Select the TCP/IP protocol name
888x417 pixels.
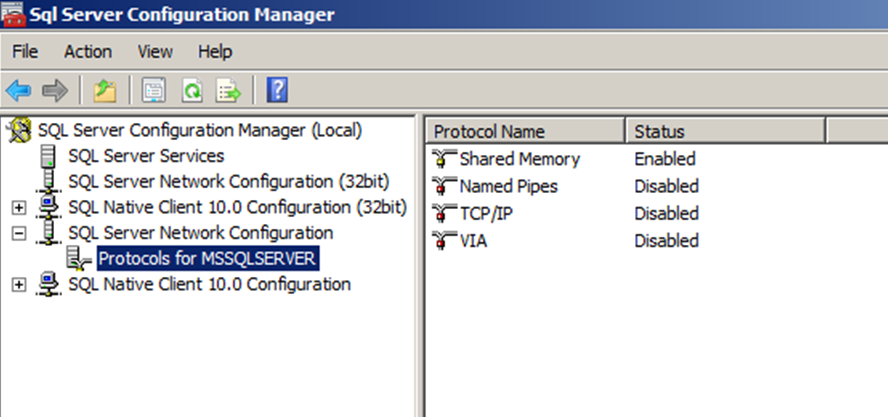tap(486, 214)
